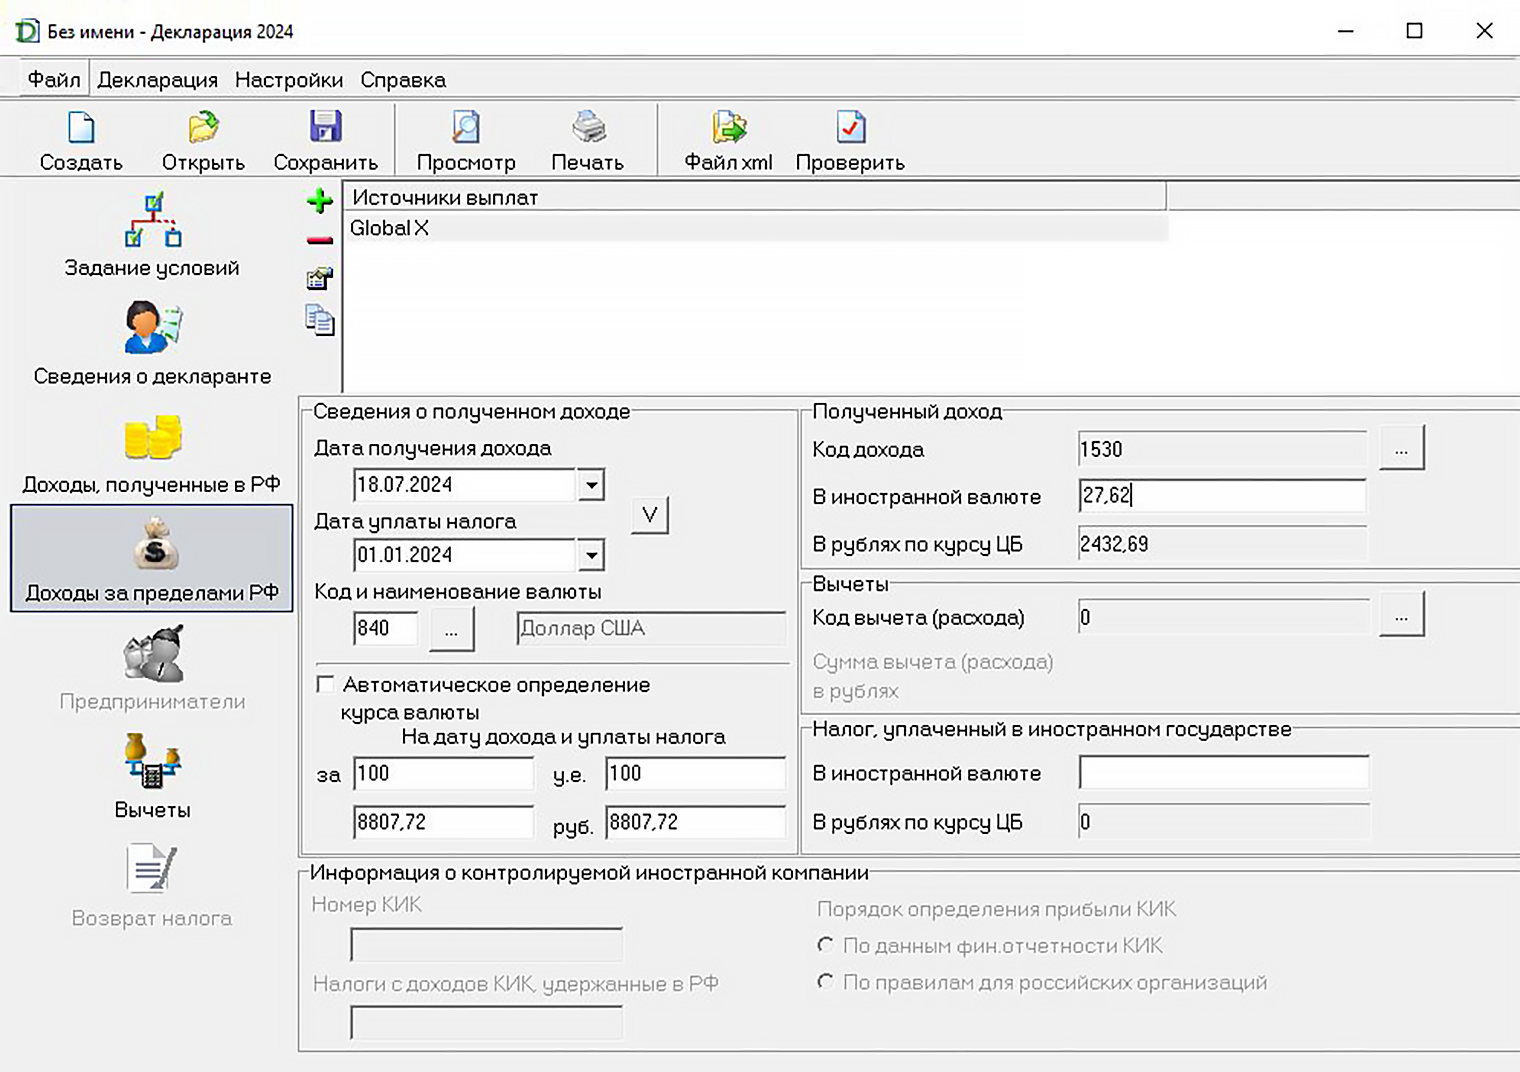Go to Задание условий section
The height and width of the screenshot is (1072, 1520).
point(152,236)
